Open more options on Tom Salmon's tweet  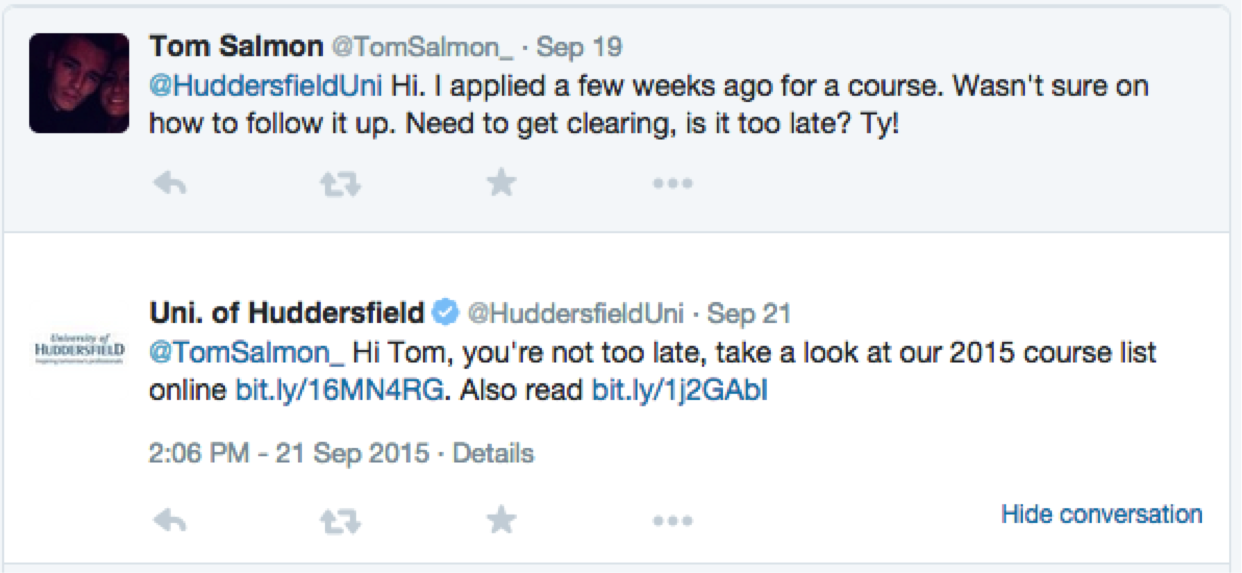(x=672, y=183)
